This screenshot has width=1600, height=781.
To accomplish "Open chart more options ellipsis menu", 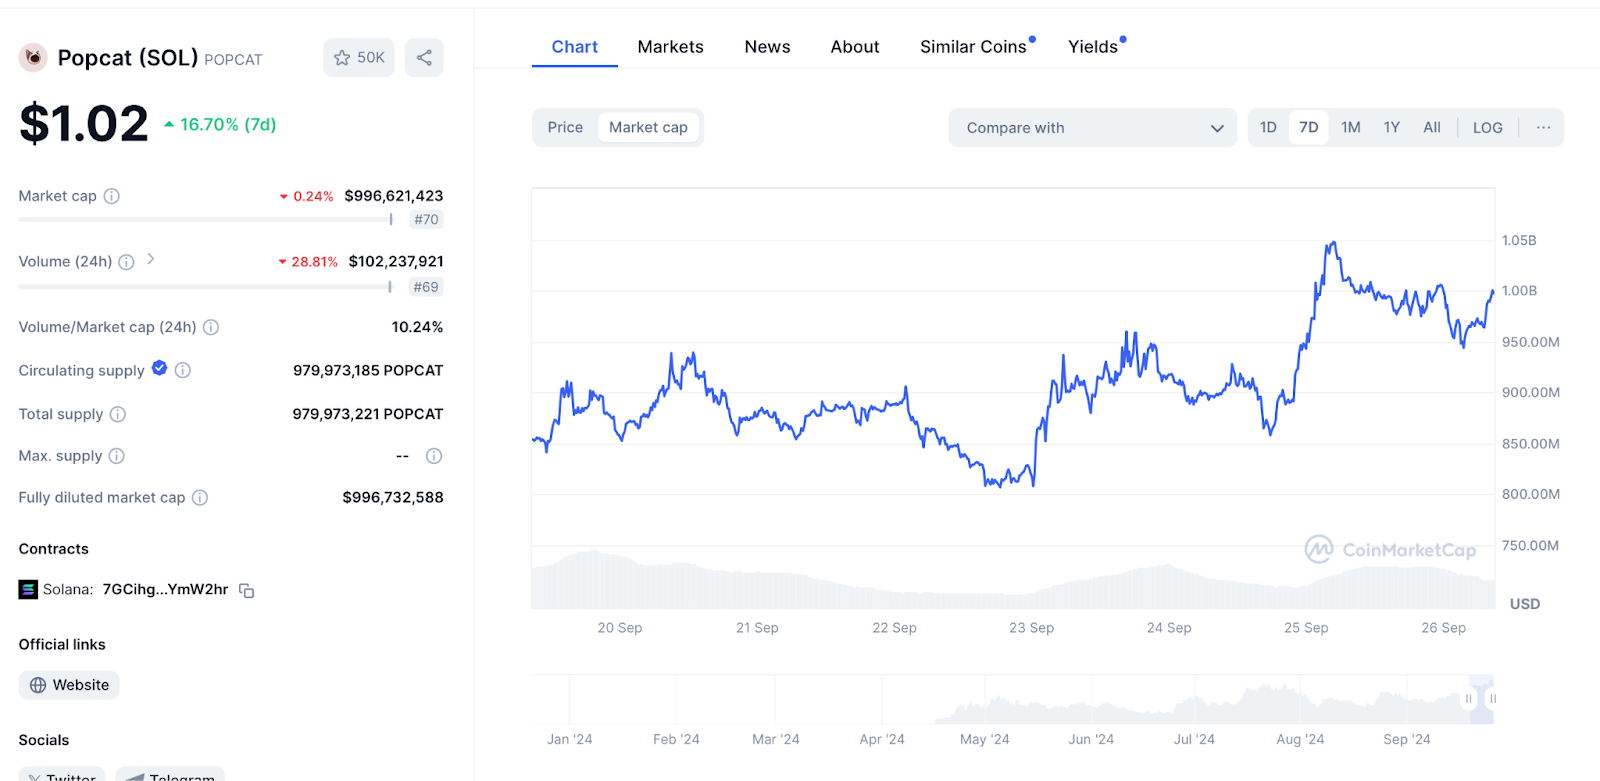I will click(1544, 127).
